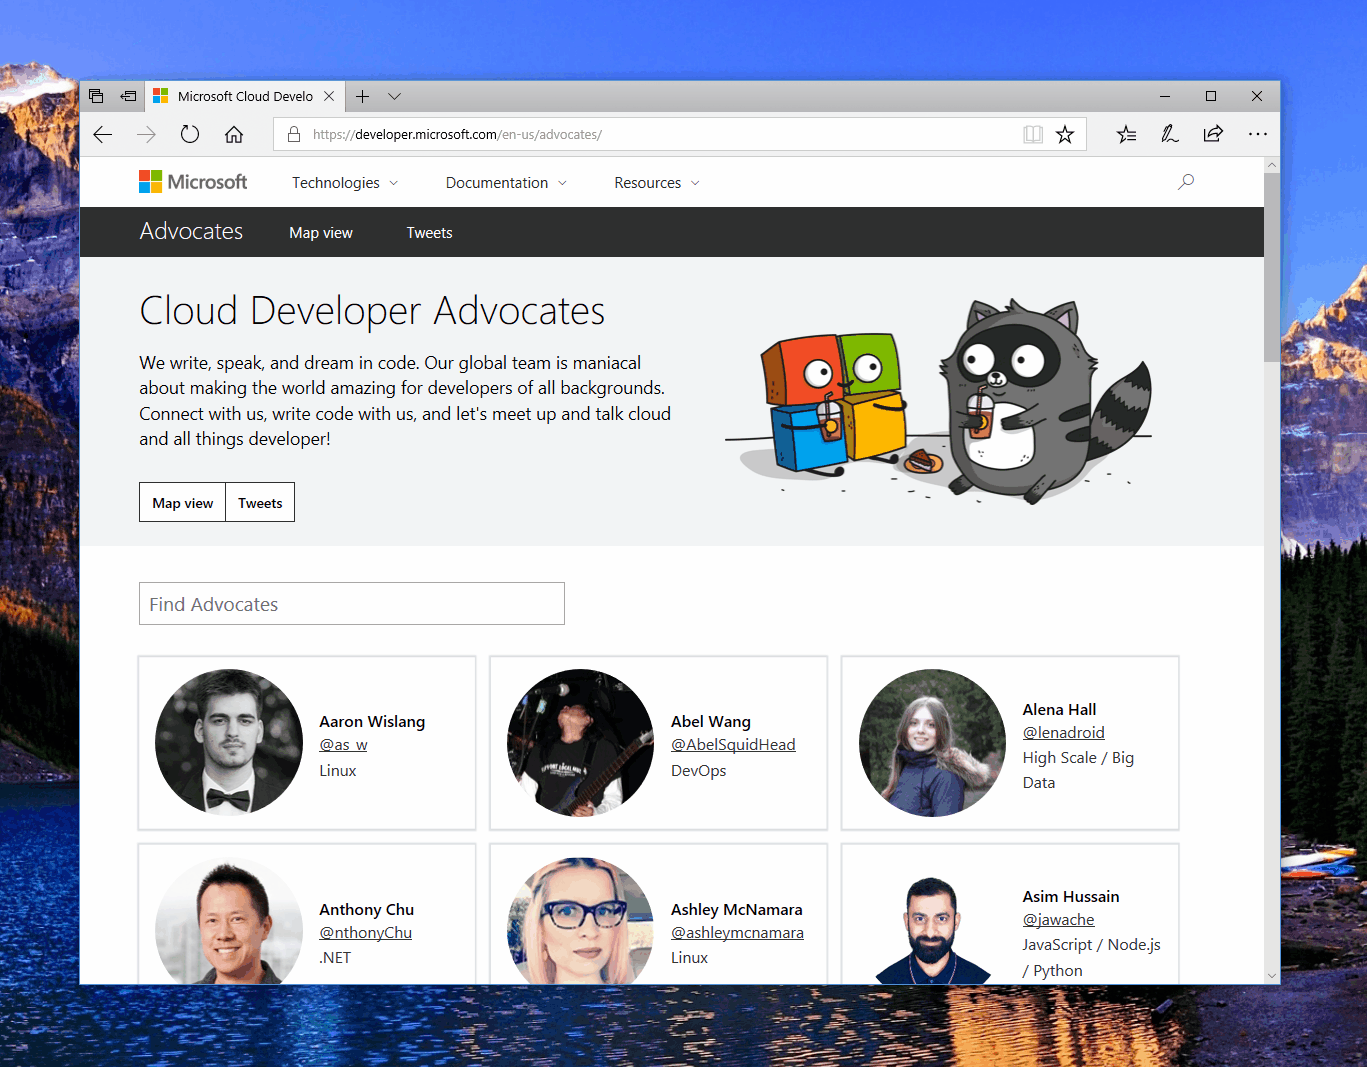
Task: Expand the Documentation menu
Action: pyautogui.click(x=506, y=183)
